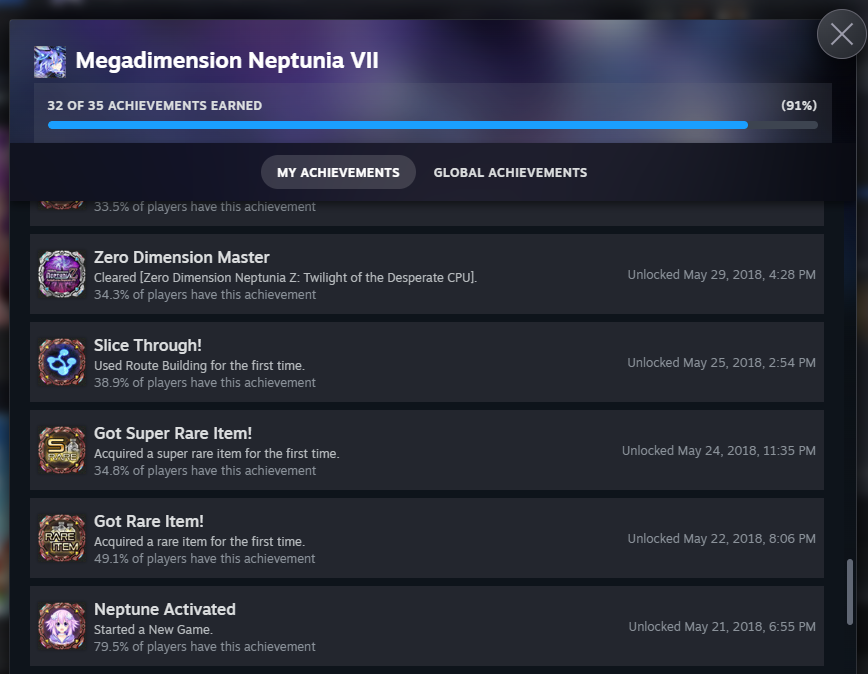Click 'Unlocked May 21, 2018, 6:55 PM'
868x674 pixels.
(x=722, y=626)
